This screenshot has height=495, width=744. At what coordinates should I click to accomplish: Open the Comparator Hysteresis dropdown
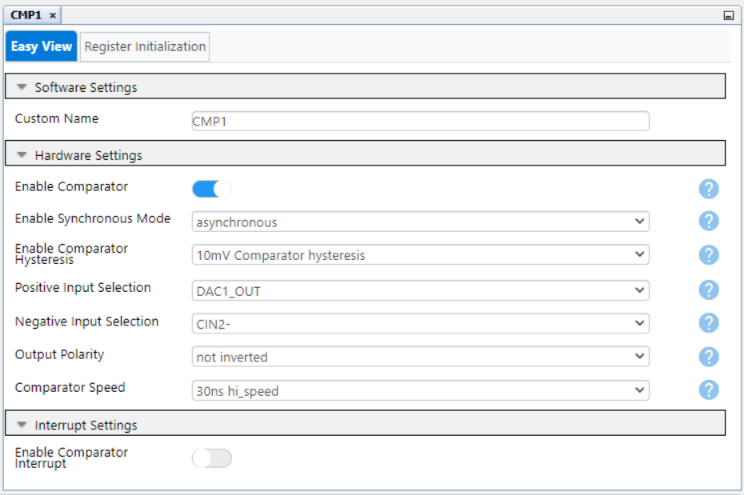[420, 255]
